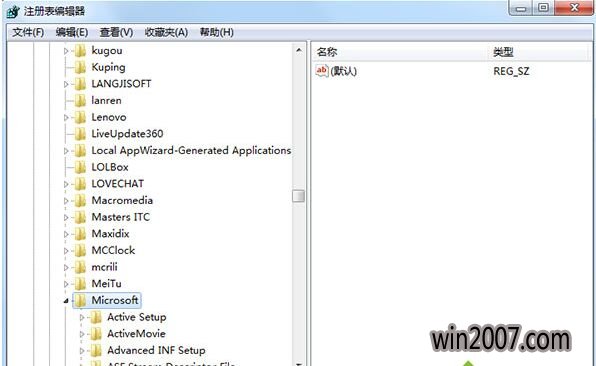Viewport: 596px width, 366px height.
Task: Click the ActiveMovie folder icon
Action: tap(96, 334)
